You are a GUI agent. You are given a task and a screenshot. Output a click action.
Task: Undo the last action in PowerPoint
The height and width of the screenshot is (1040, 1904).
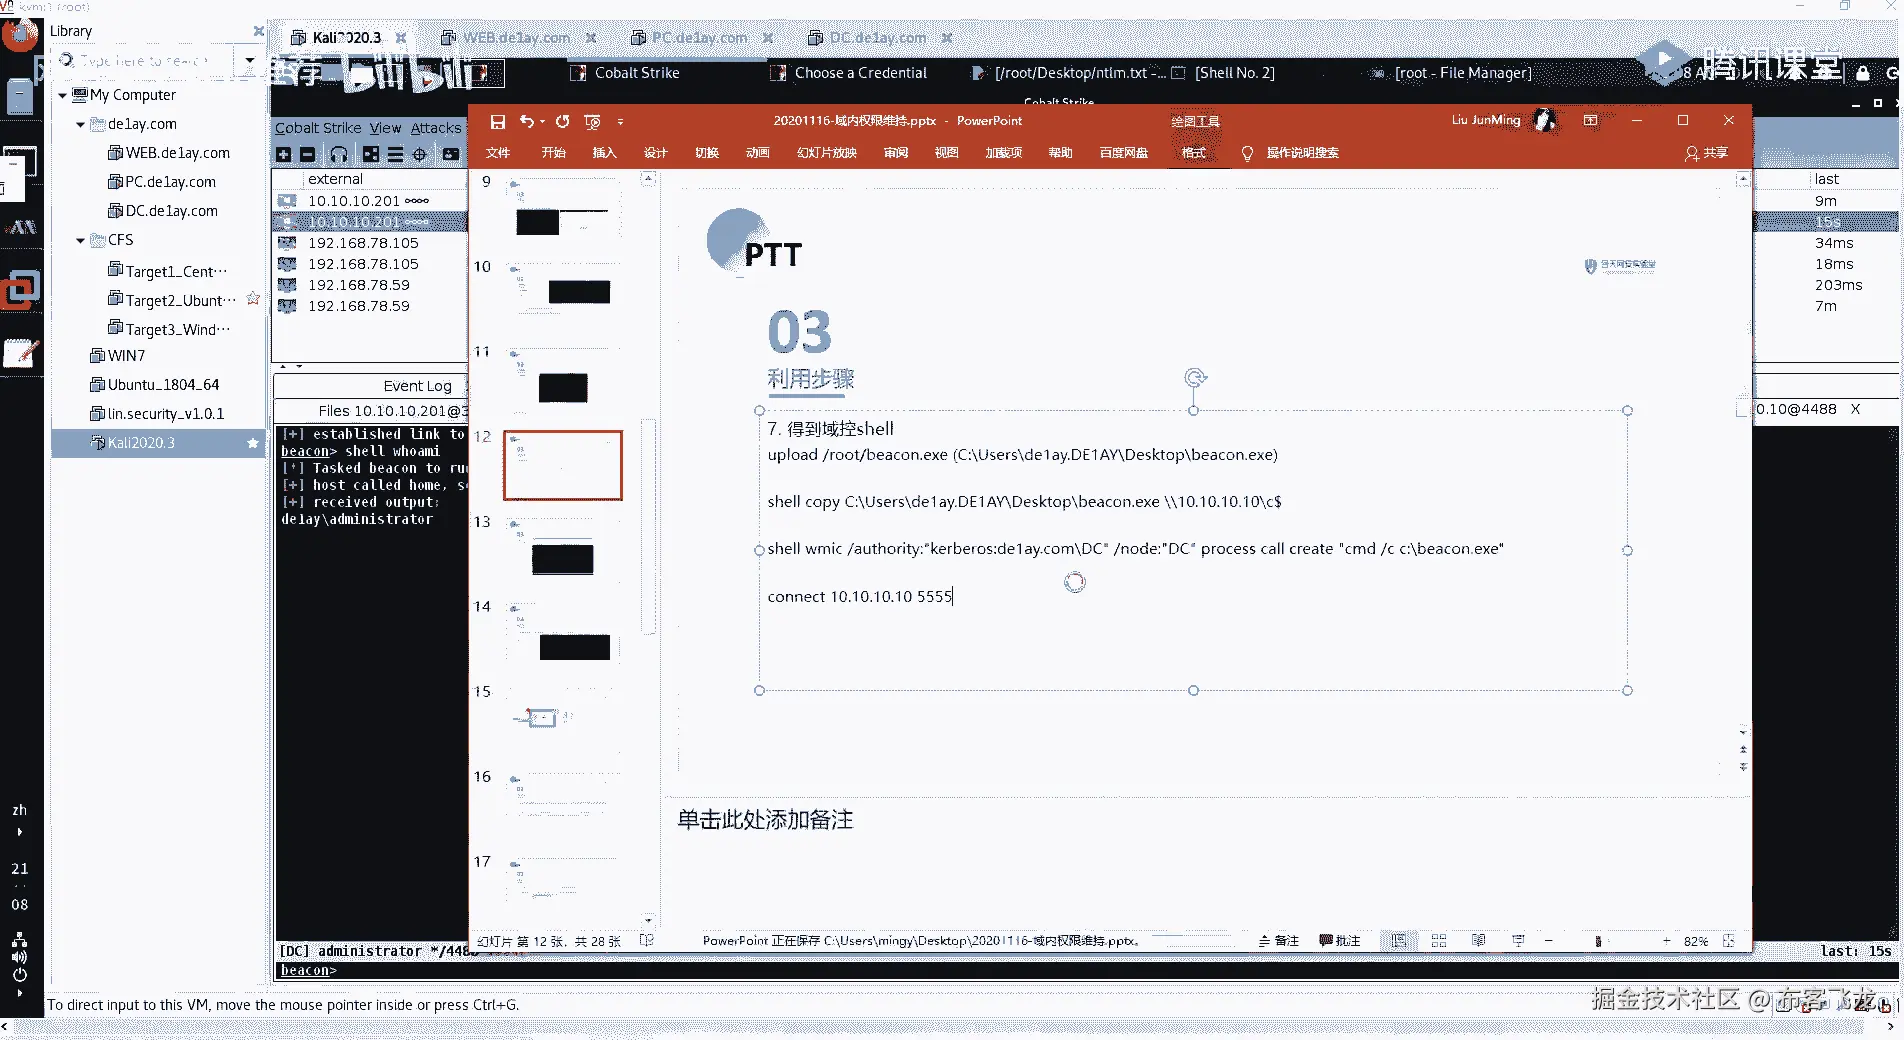tap(527, 121)
